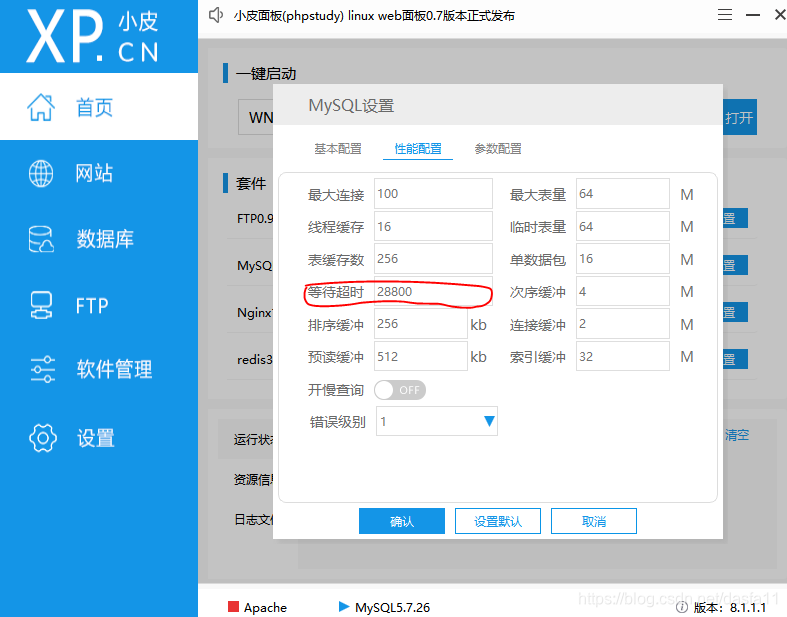Click the 一键启动 heading

pos(266,74)
